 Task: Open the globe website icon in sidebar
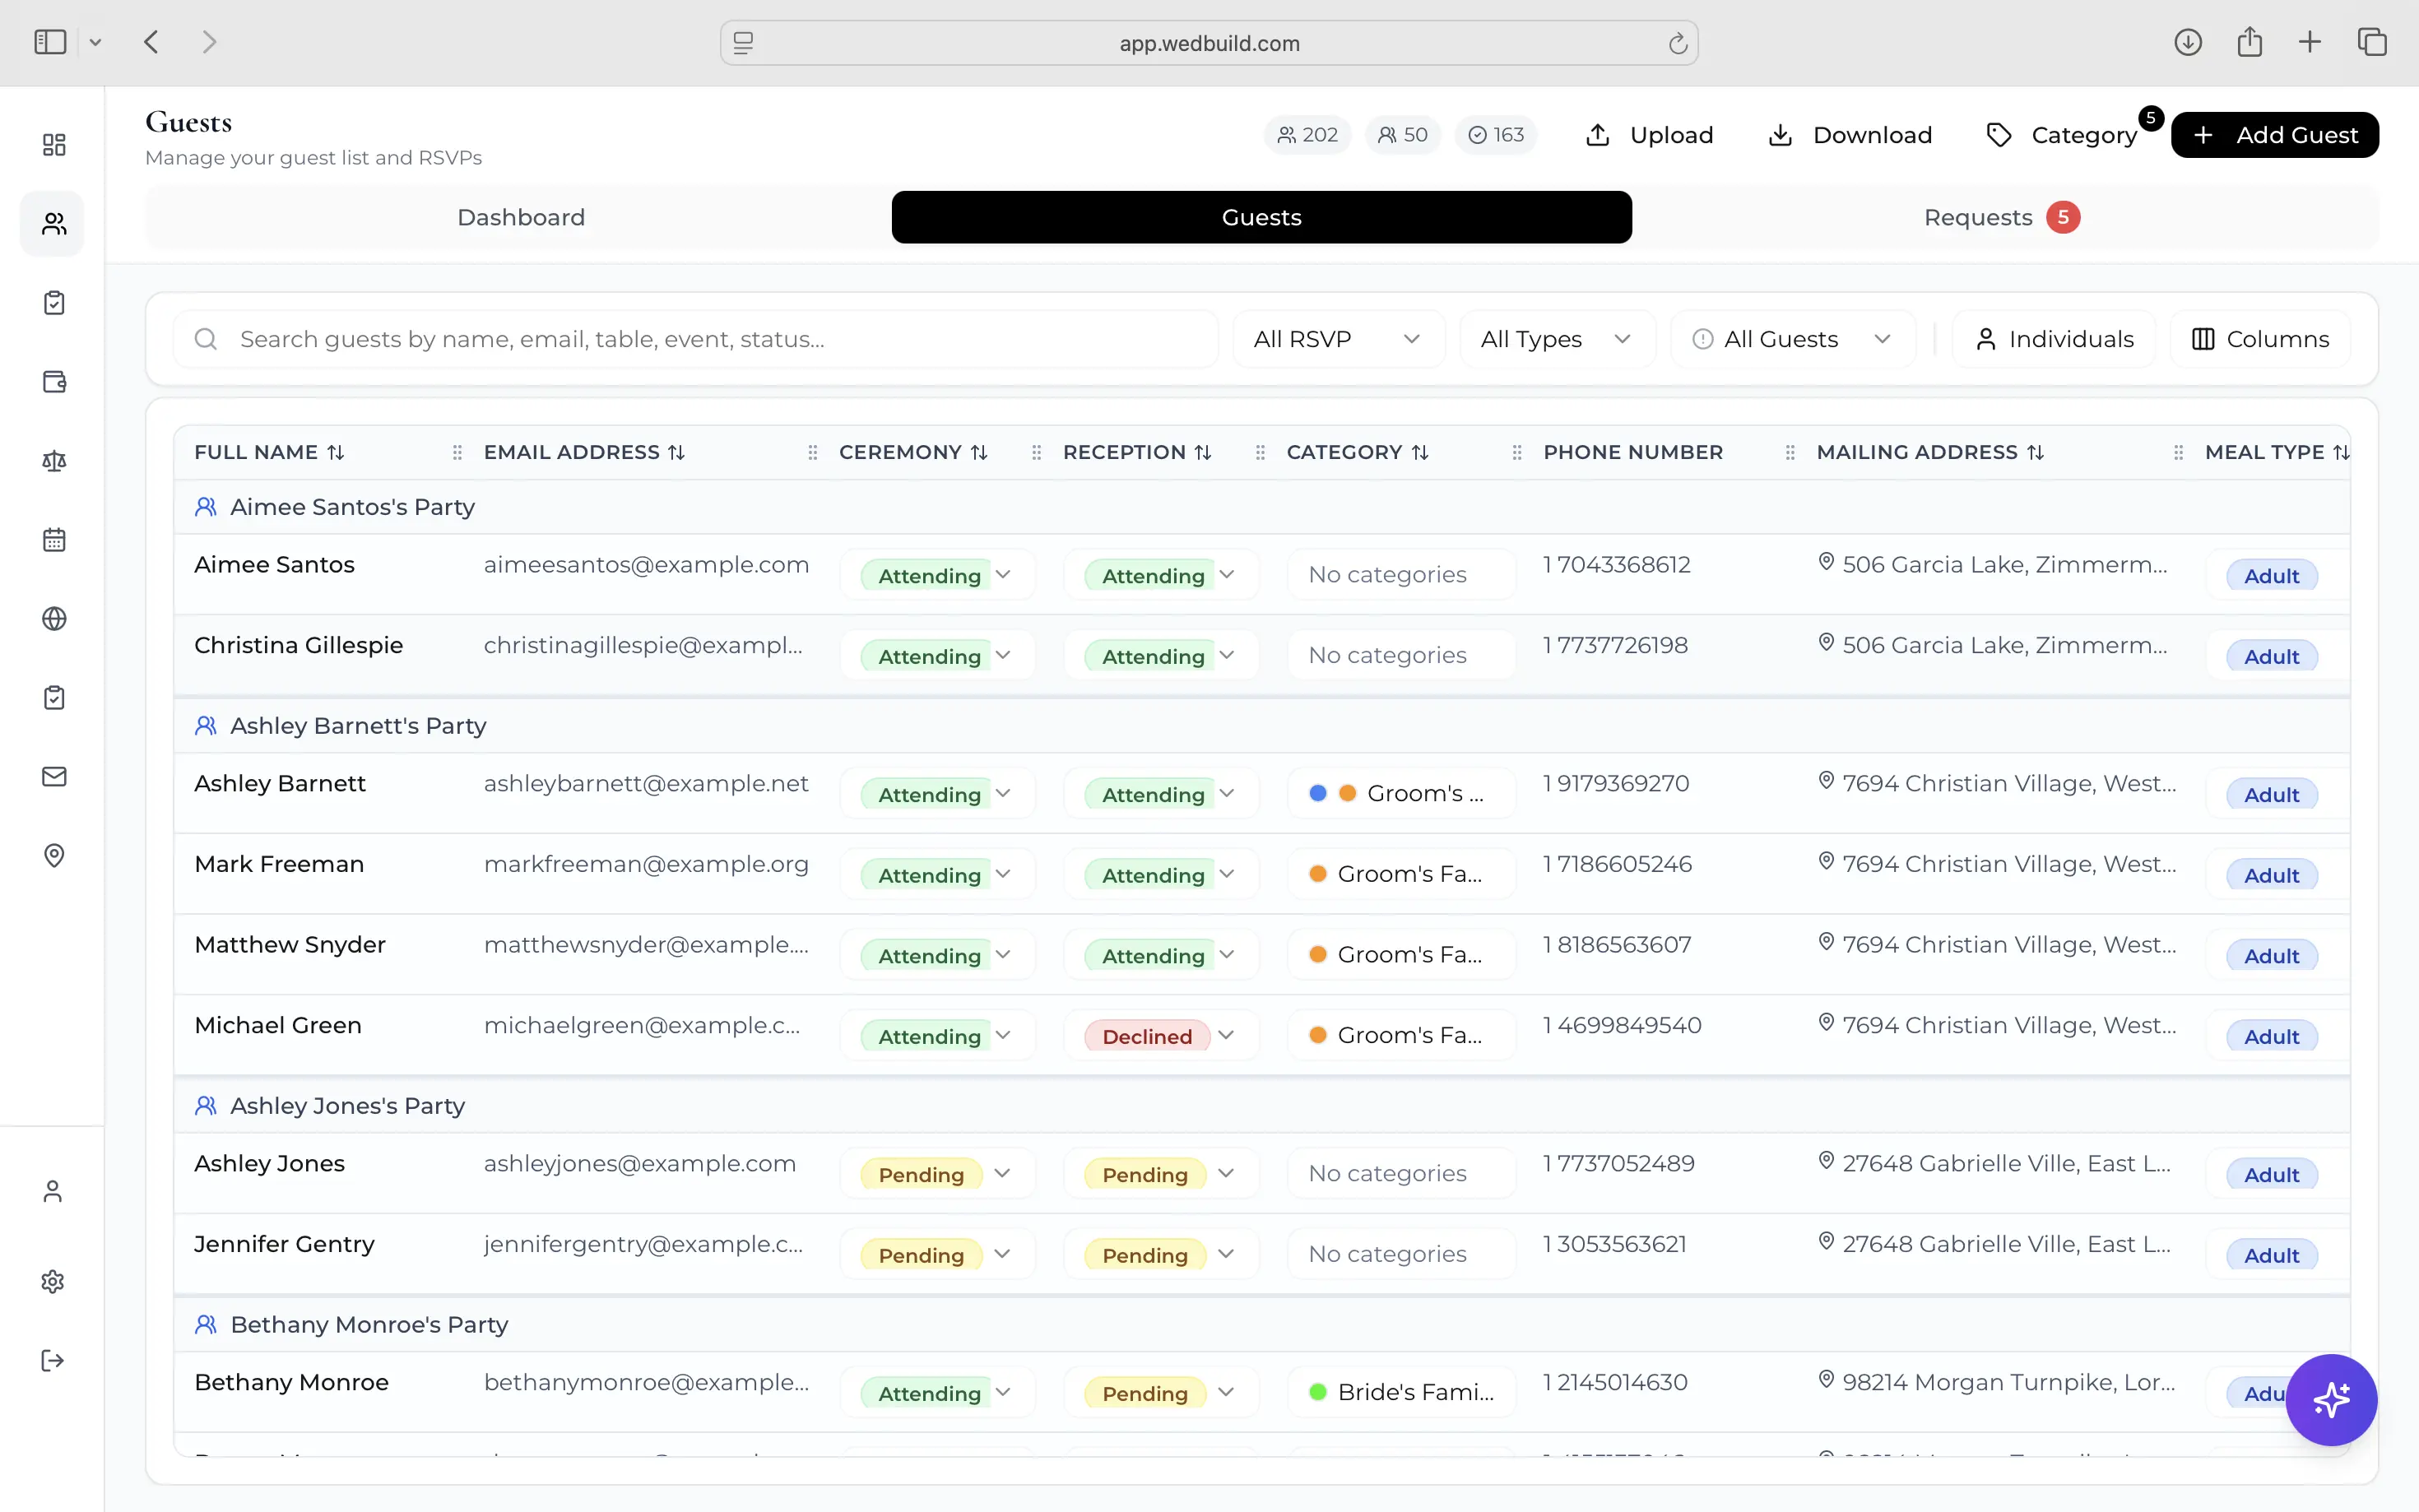tap(54, 619)
